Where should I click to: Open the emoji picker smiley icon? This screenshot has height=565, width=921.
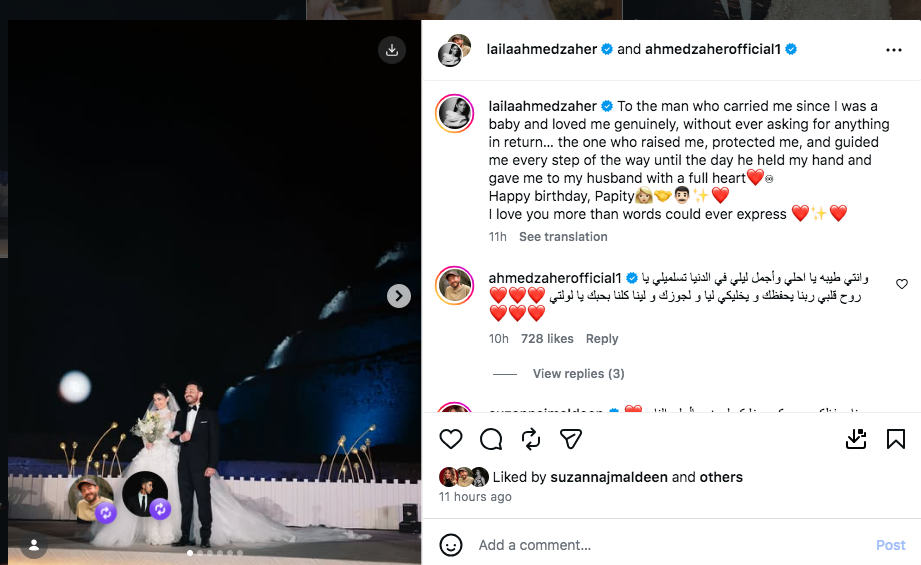451,545
